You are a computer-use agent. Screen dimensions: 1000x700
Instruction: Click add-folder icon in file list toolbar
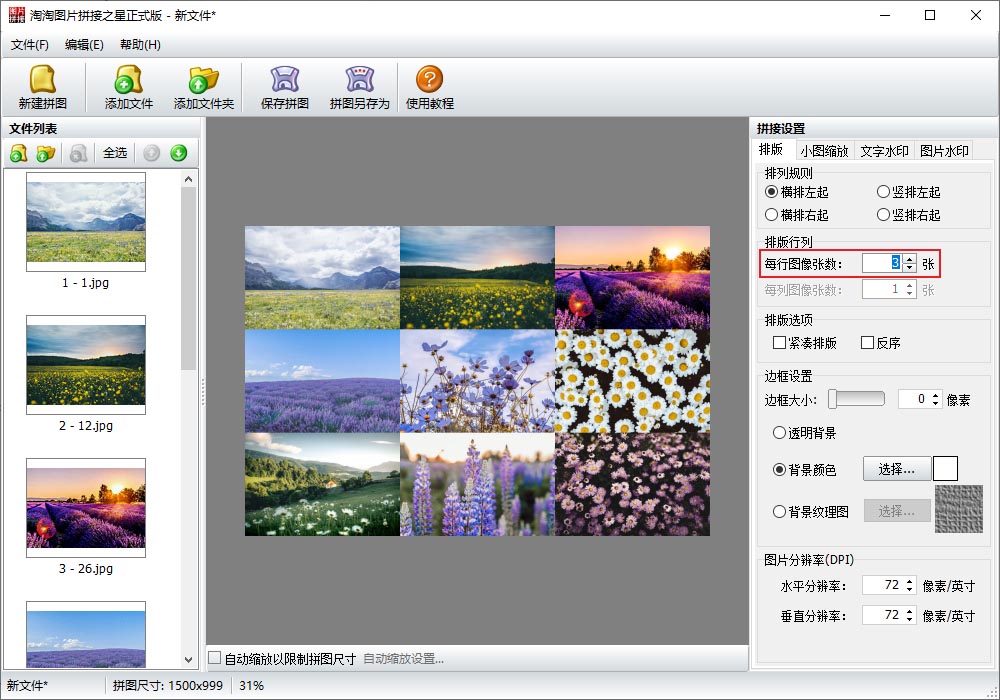click(45, 153)
